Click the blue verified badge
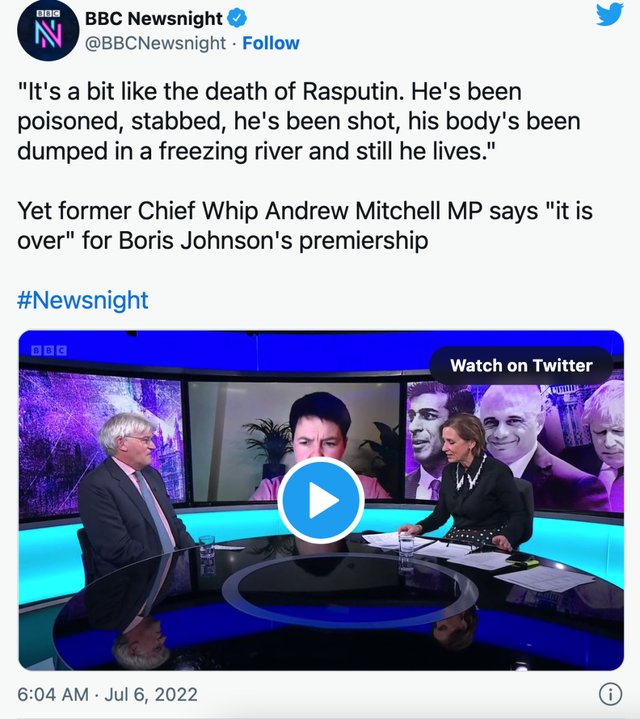Viewport: 640px width, 719px height. [x=237, y=18]
